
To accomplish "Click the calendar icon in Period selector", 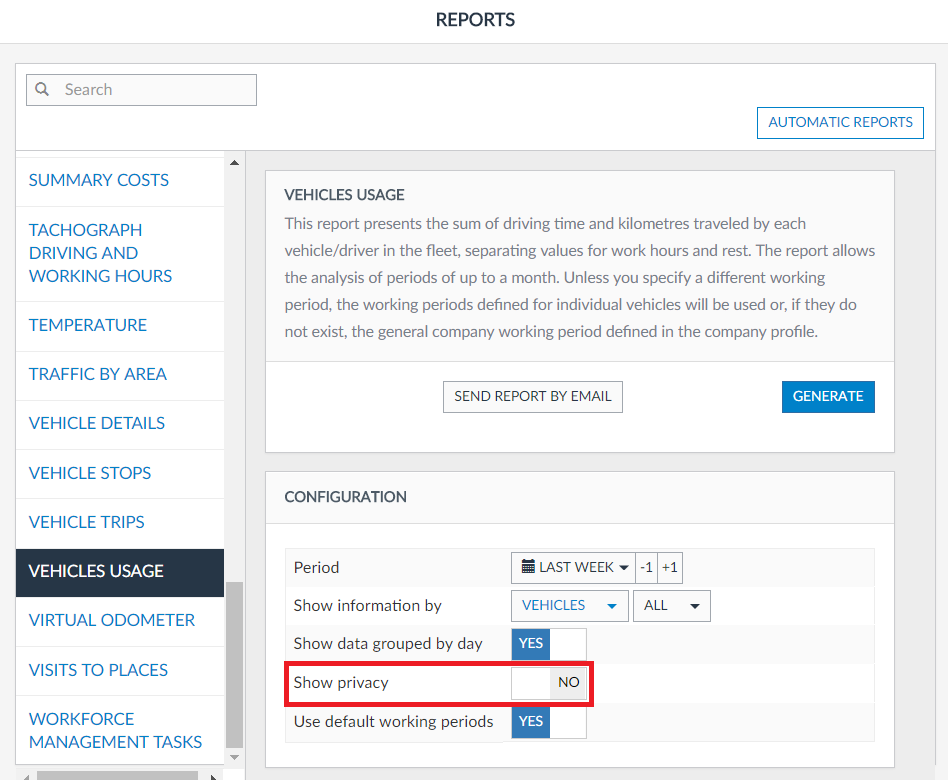I will point(528,567).
